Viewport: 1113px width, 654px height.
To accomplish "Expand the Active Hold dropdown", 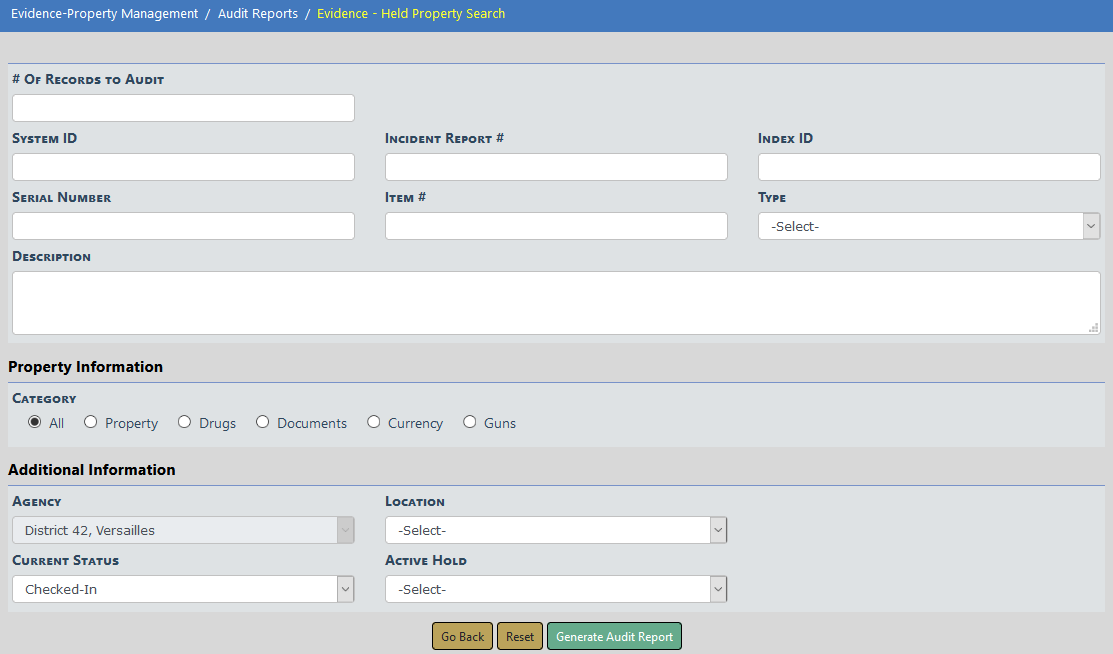I will point(555,589).
